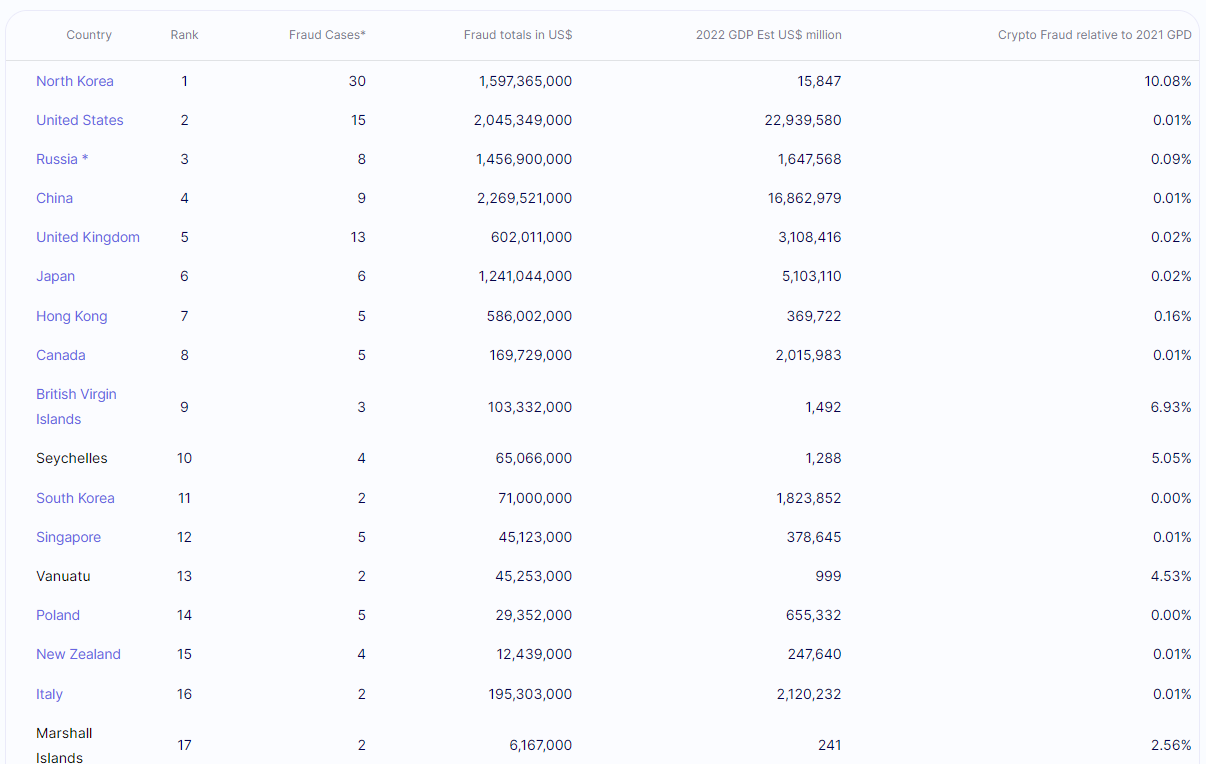Click the Italy country link

pyautogui.click(x=50, y=694)
